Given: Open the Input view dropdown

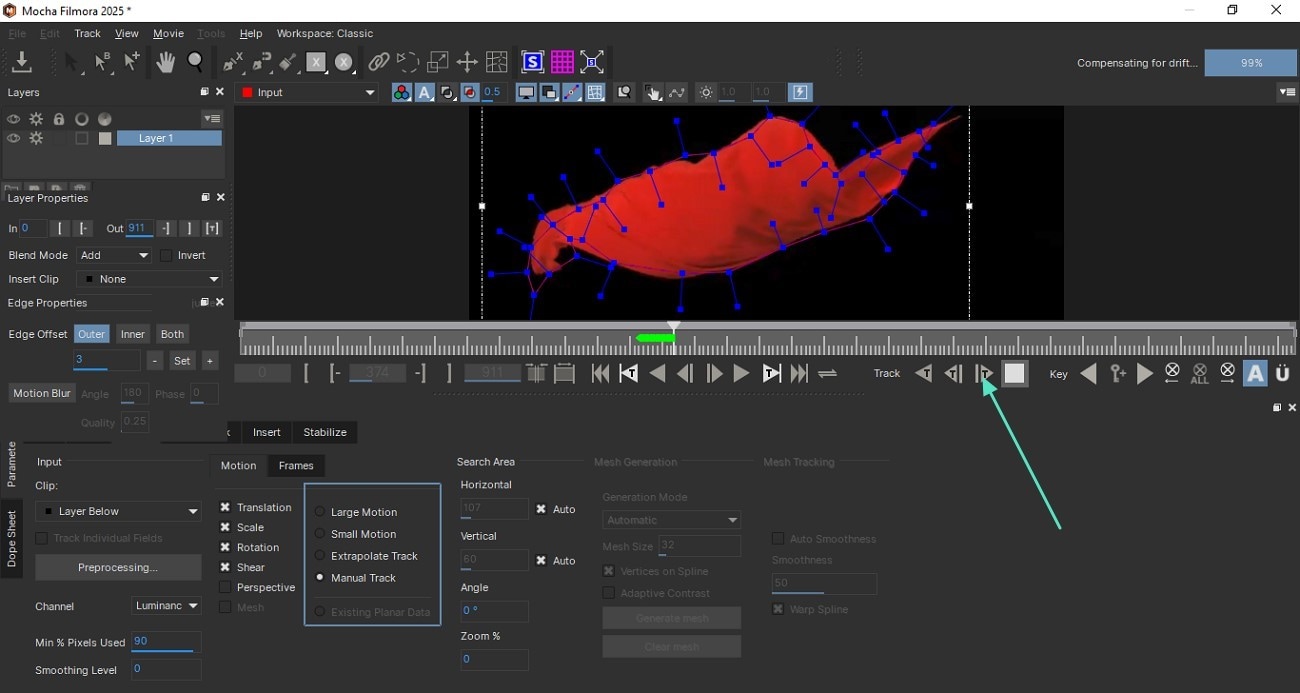Looking at the screenshot, I should (x=308, y=92).
